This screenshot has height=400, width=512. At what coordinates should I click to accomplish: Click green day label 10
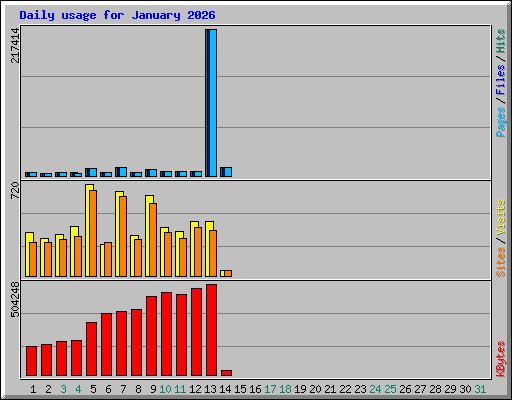[165, 389]
